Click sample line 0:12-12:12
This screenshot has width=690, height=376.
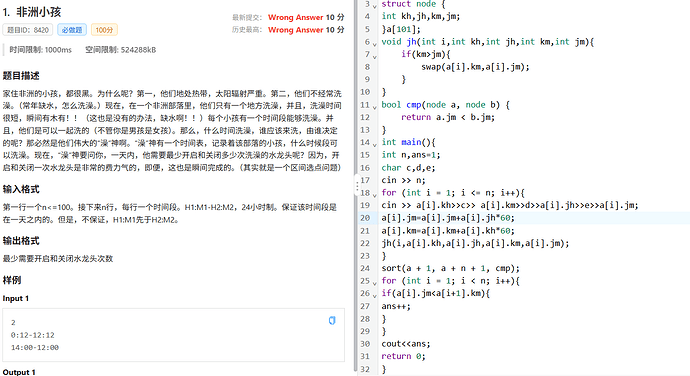click(x=33, y=335)
